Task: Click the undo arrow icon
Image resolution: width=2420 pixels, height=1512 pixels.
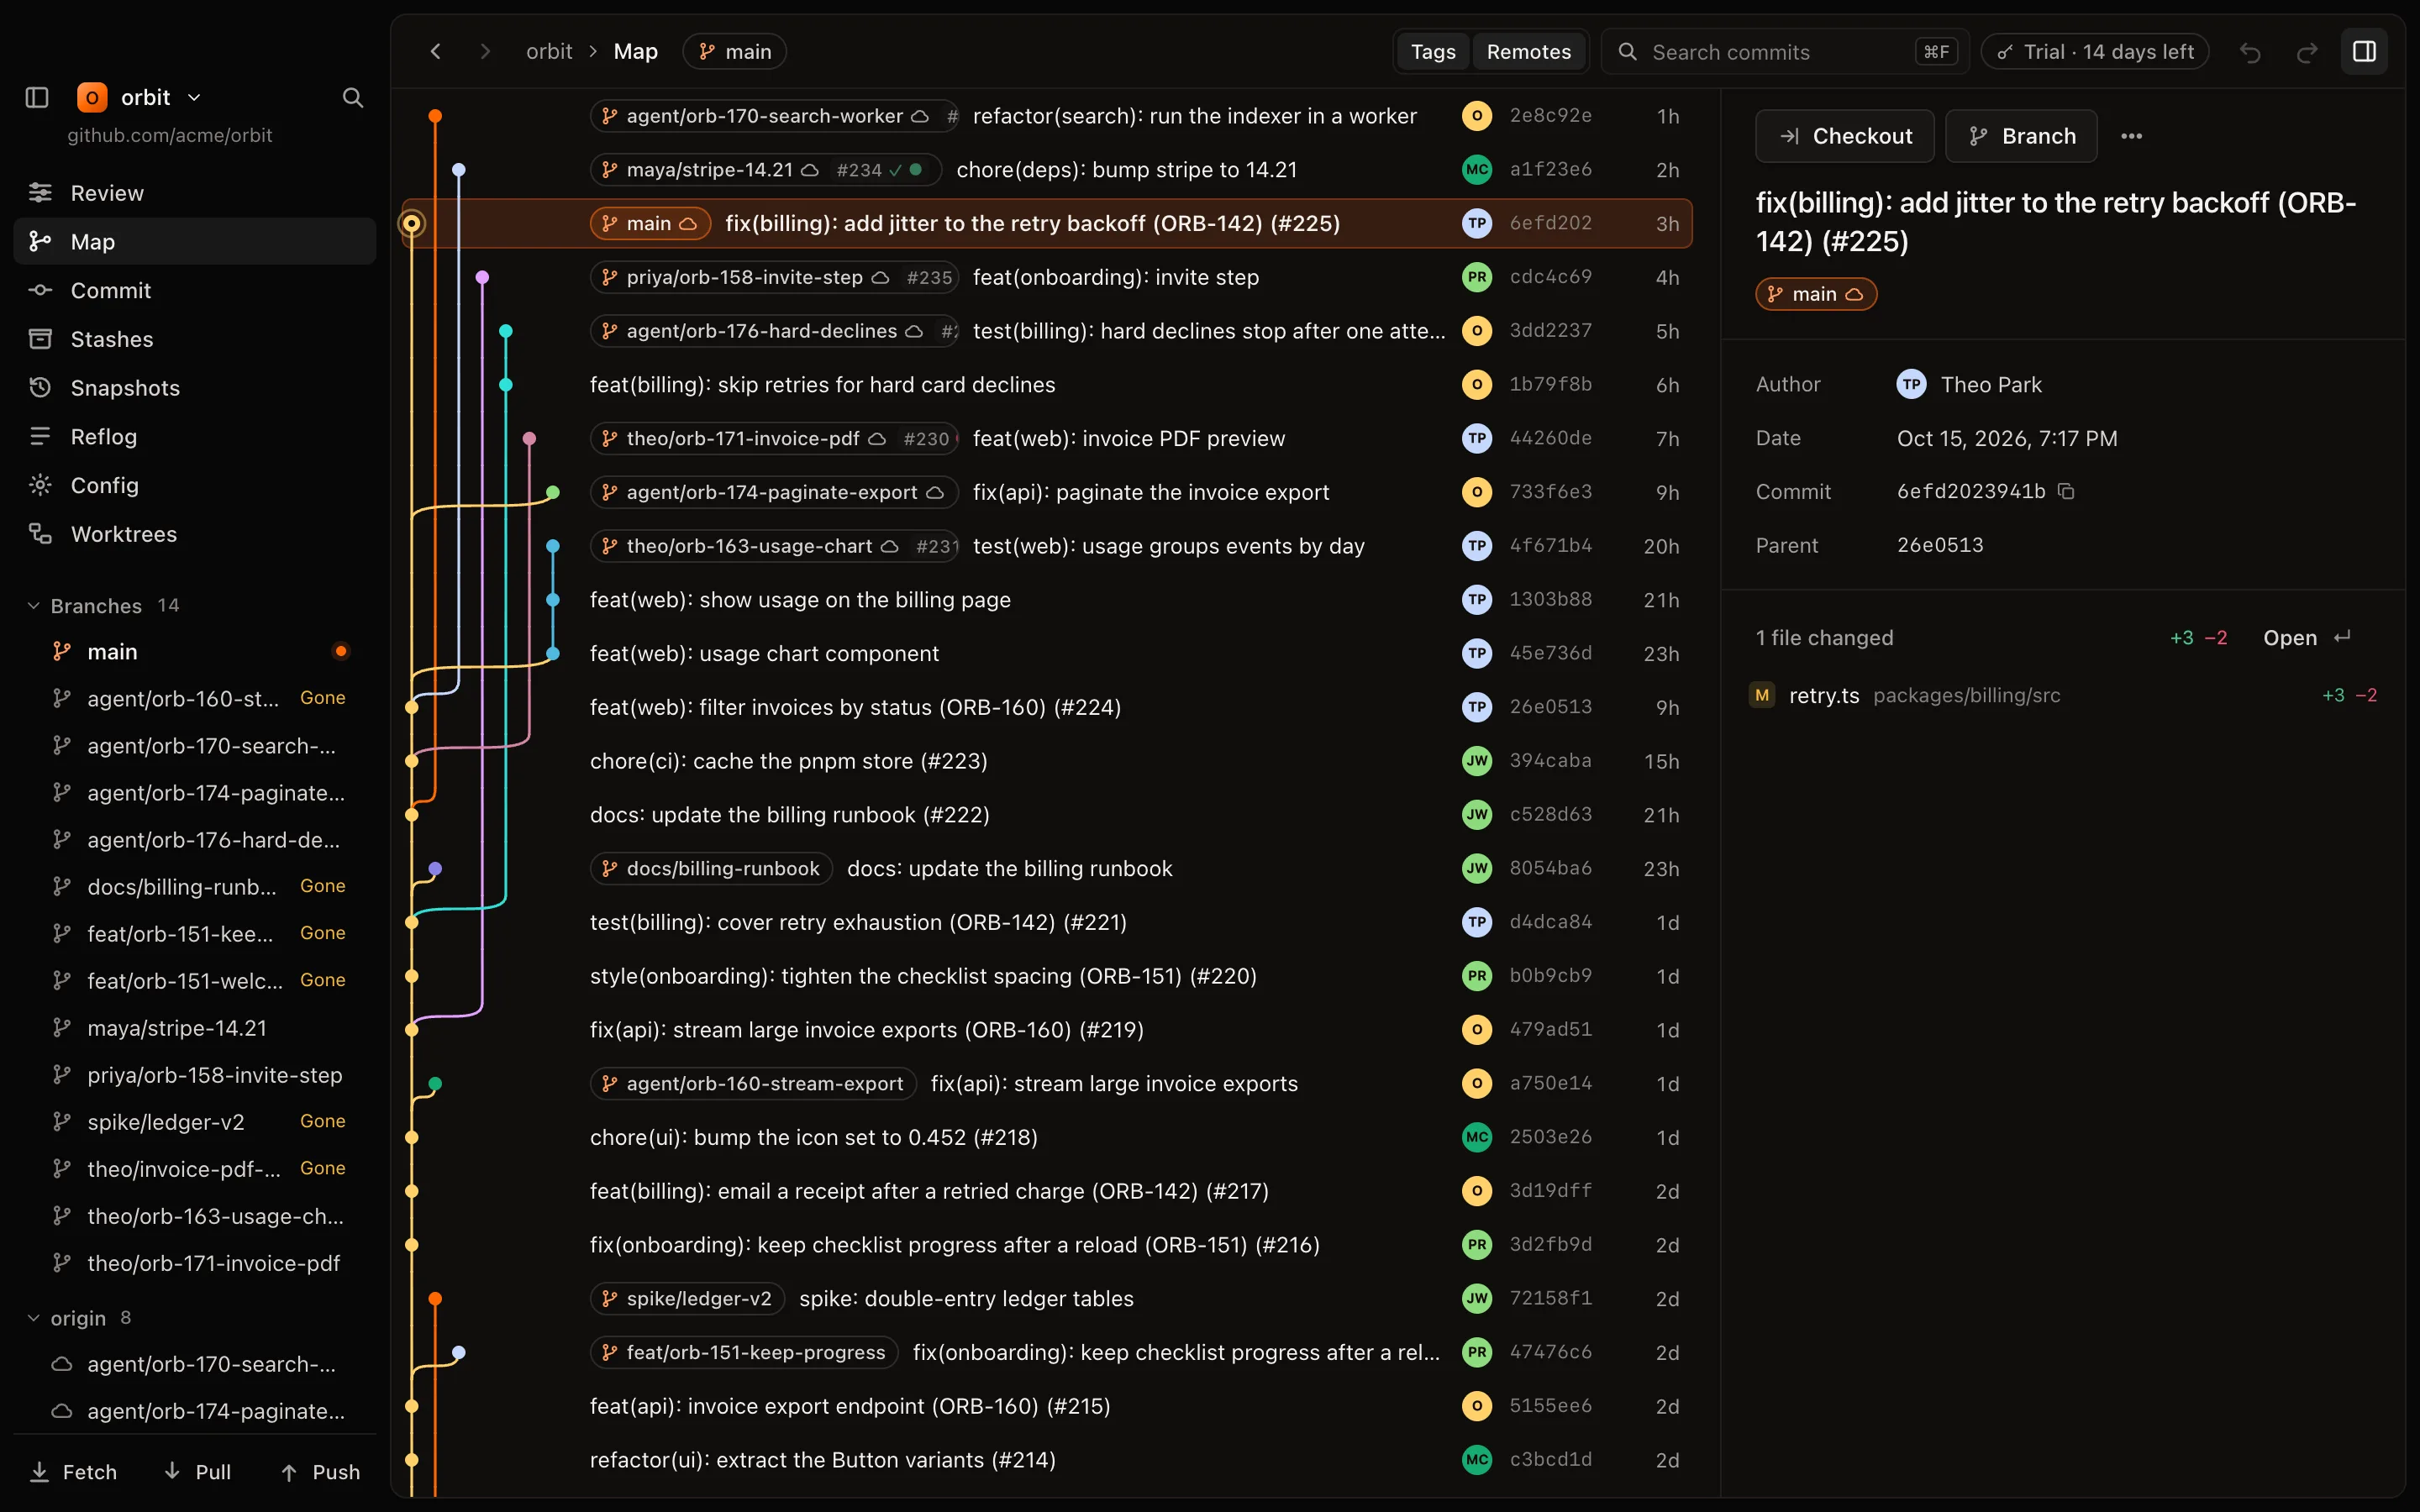Action: [x=2250, y=52]
